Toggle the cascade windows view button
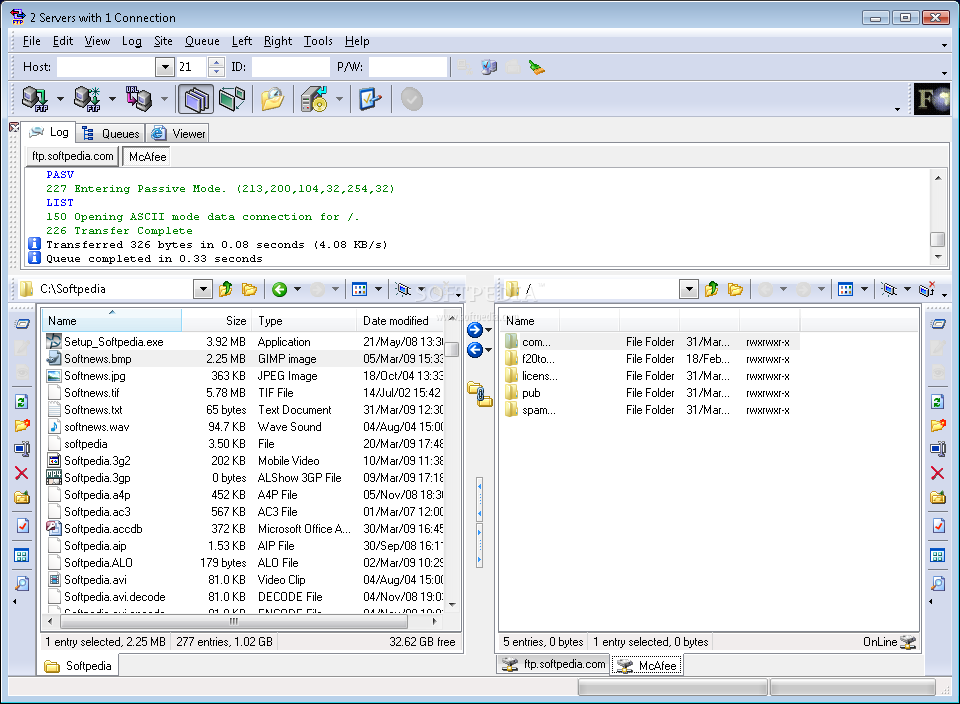960x704 pixels. 196,99
